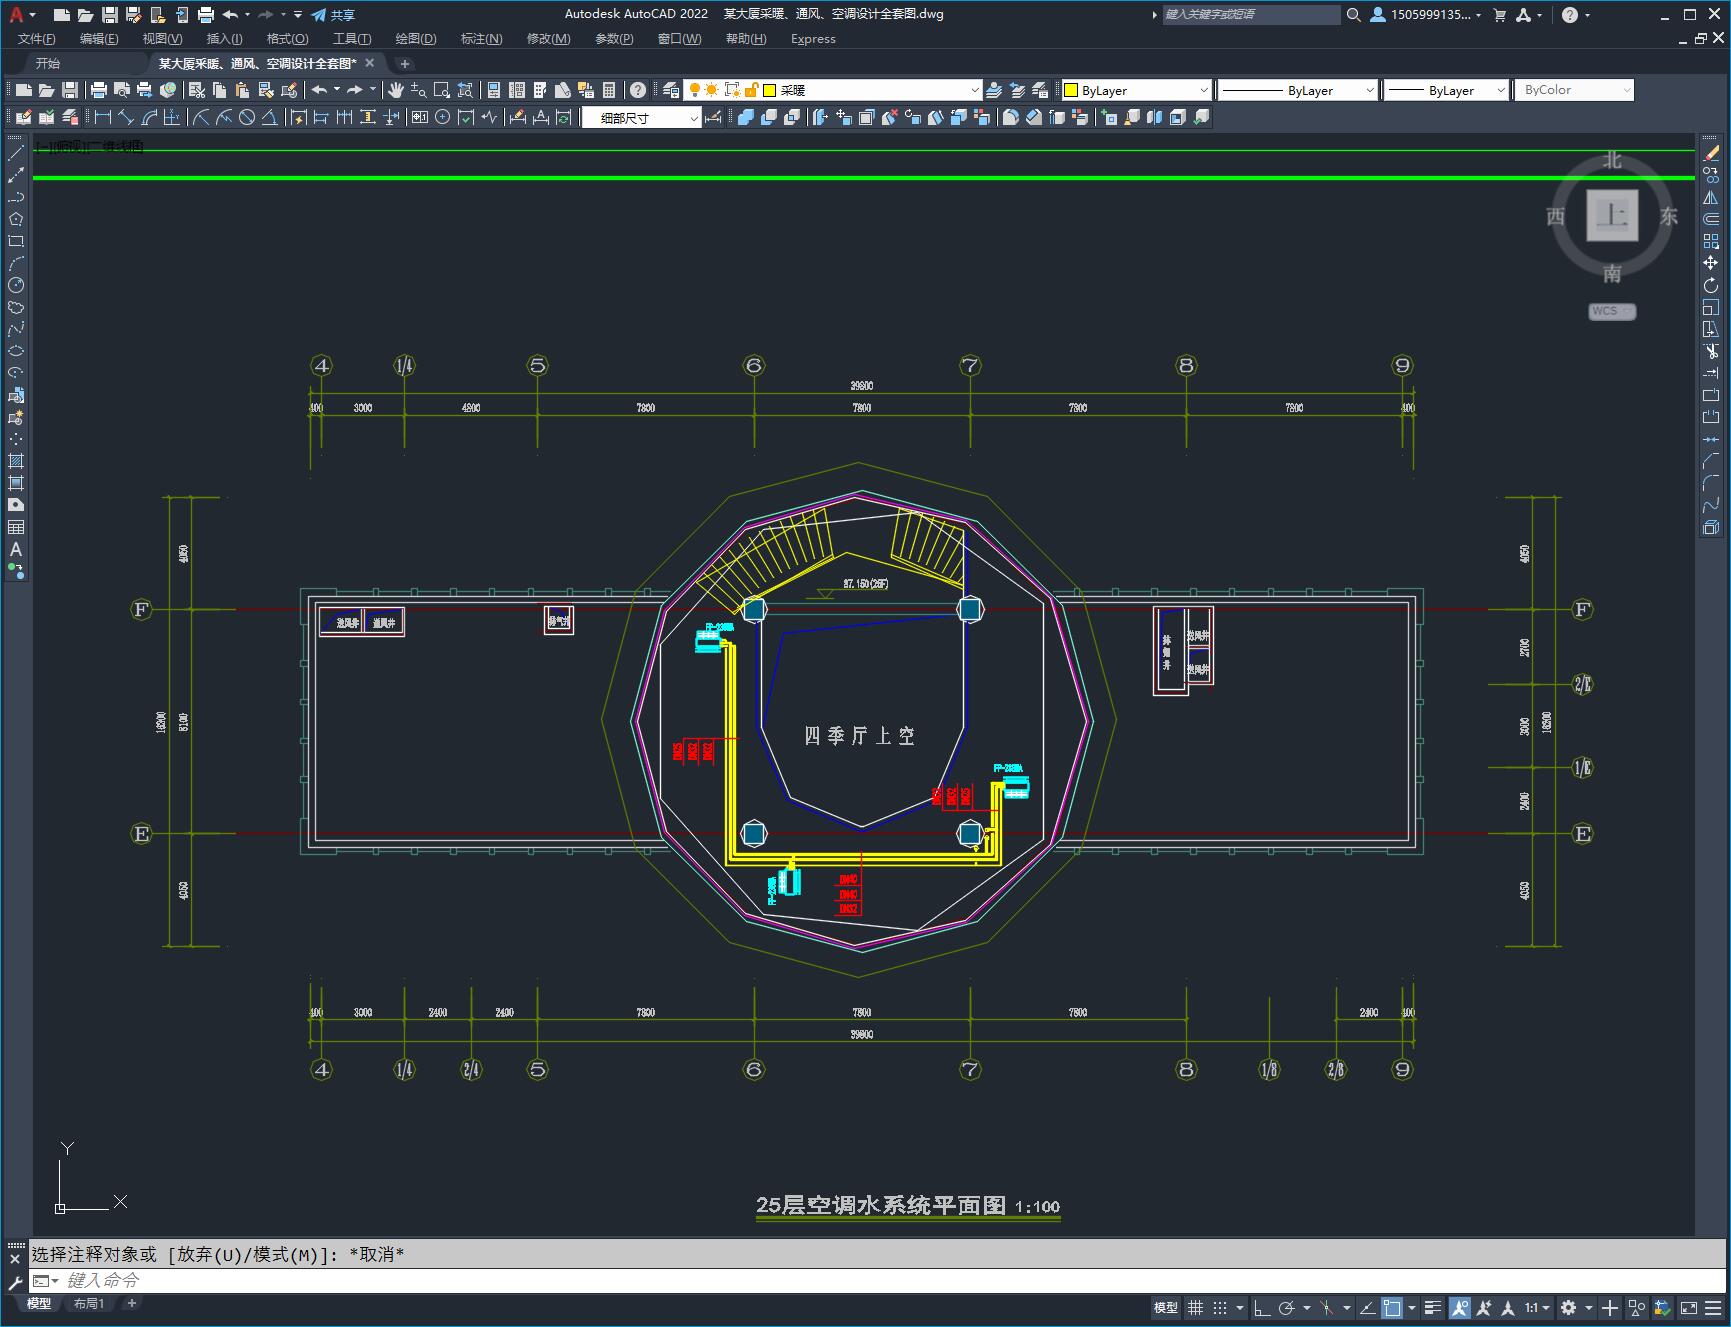This screenshot has height=1327, width=1731.
Task: Click the Table tool in left toolbar
Action: 16,527
